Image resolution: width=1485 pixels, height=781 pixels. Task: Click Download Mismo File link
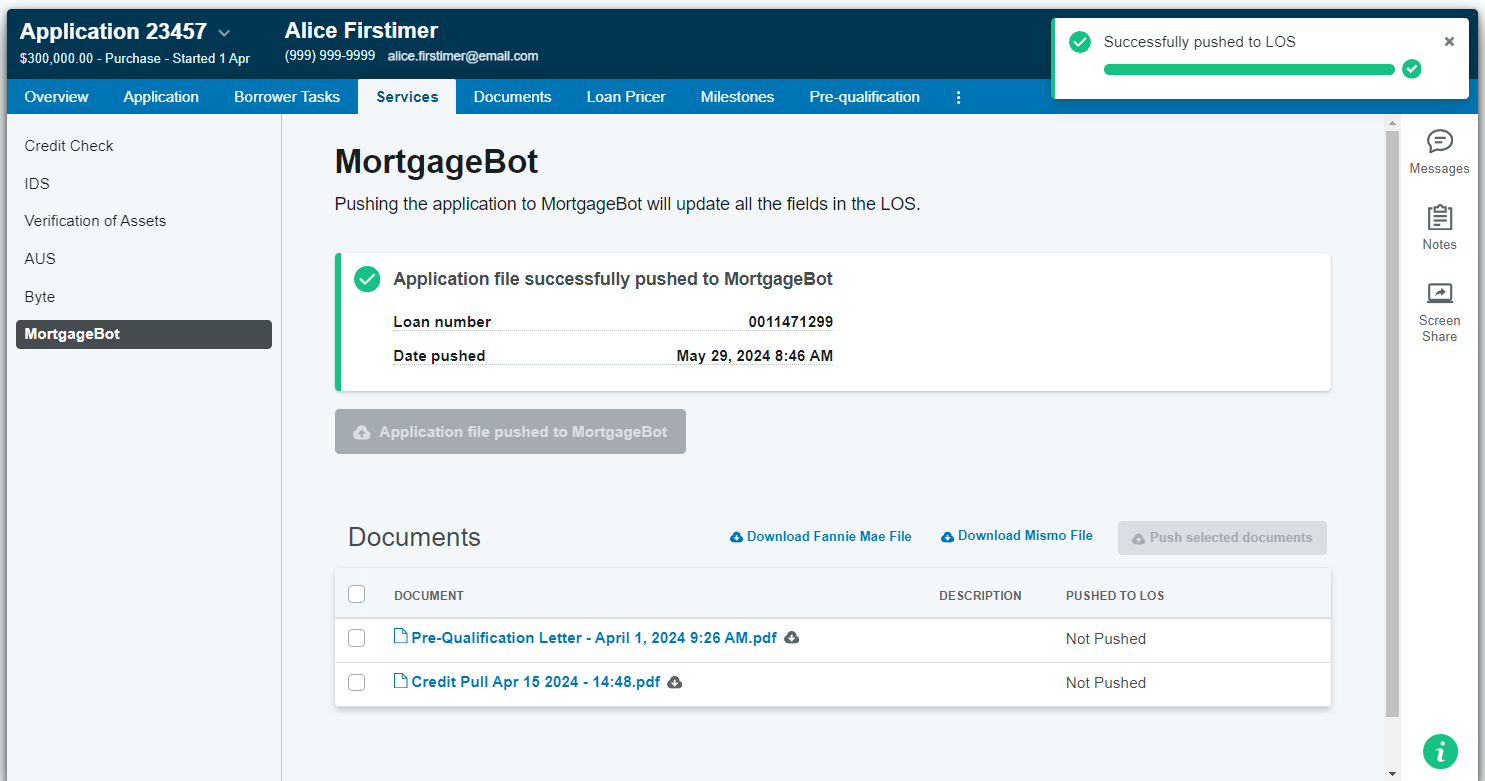pyautogui.click(x=1017, y=536)
